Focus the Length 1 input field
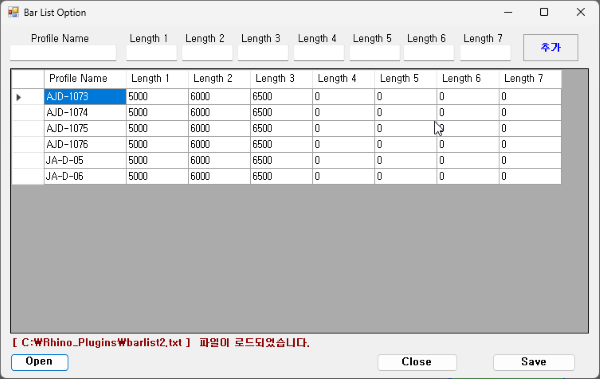 point(152,53)
